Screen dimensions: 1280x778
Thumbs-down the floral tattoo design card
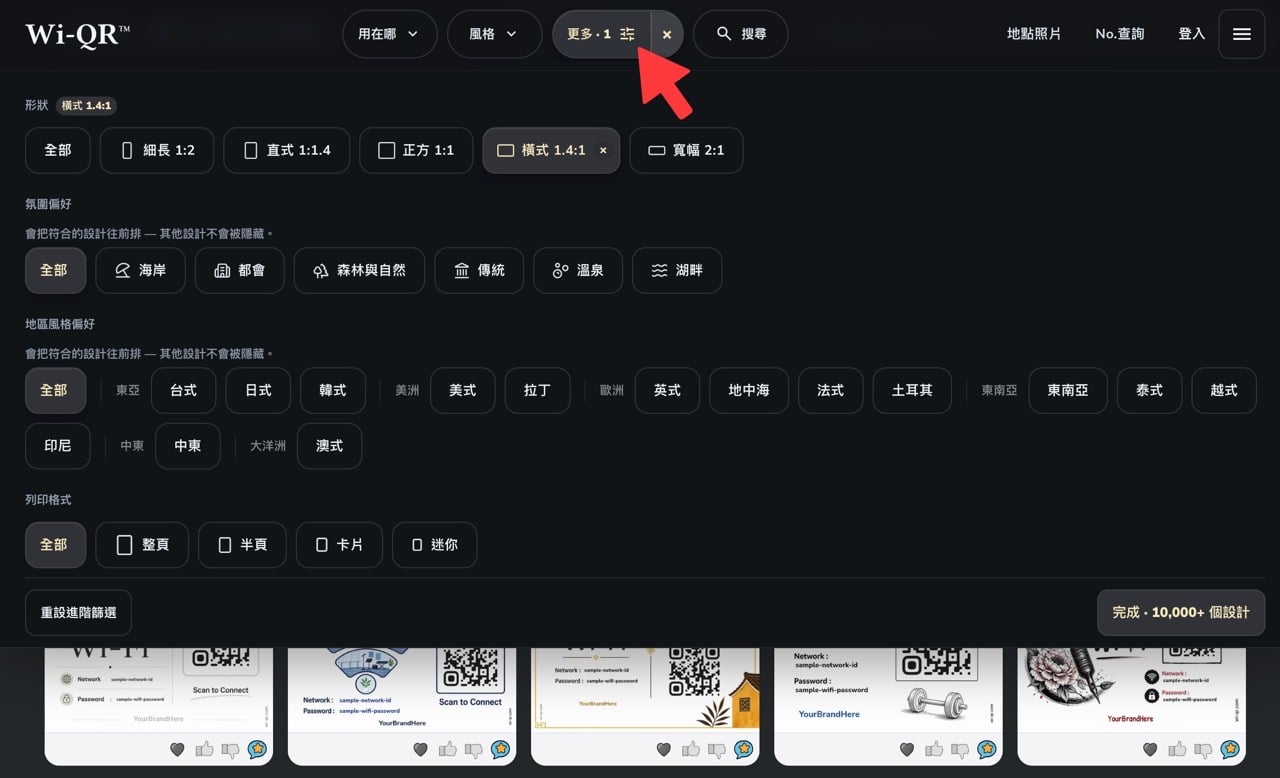coord(1202,749)
